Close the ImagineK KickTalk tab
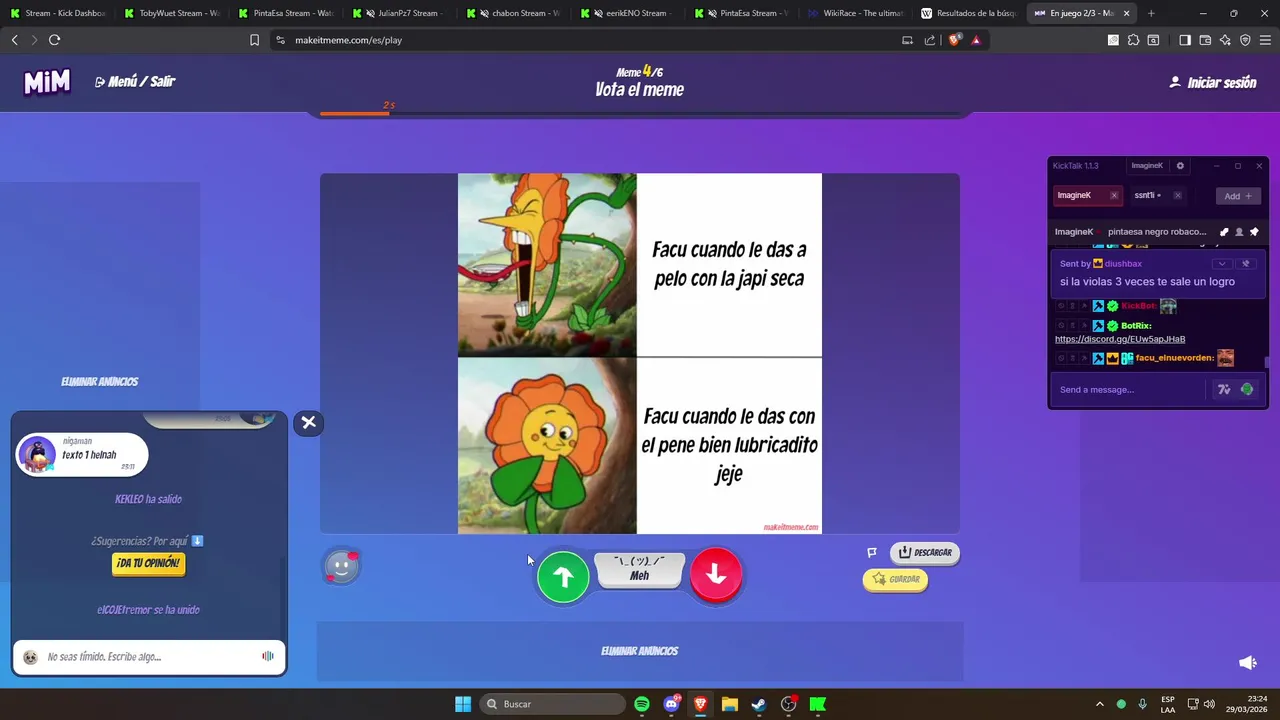1280x720 pixels. (x=1114, y=196)
